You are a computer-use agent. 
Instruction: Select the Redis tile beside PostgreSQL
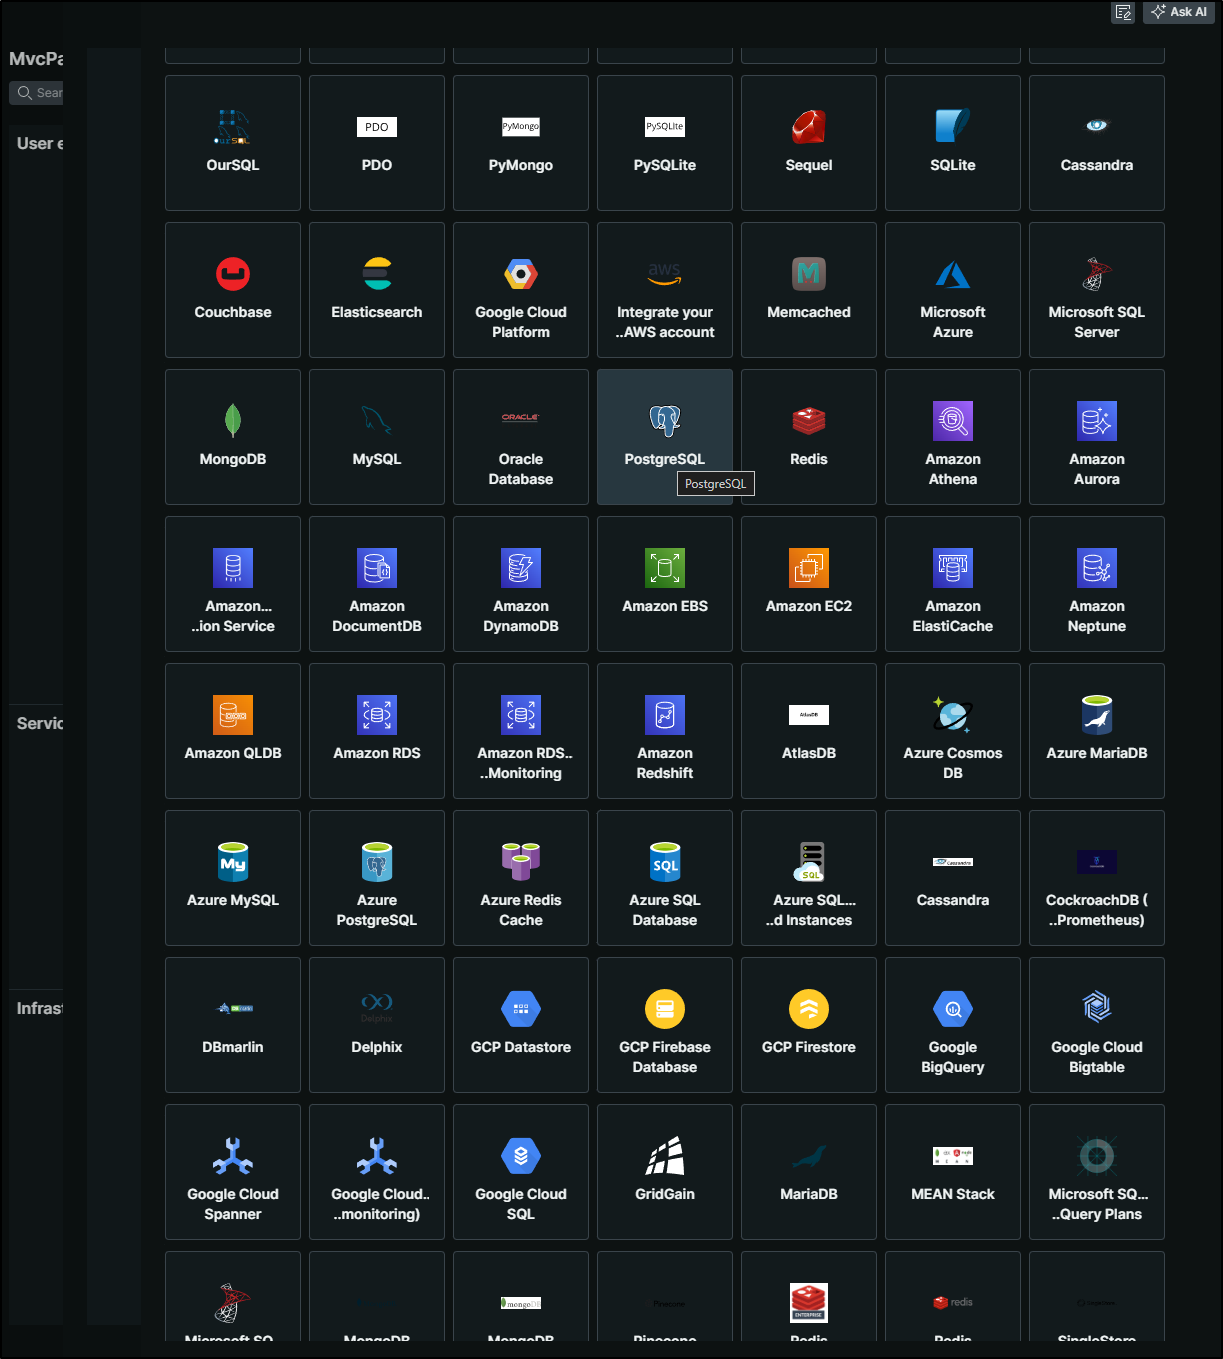[x=809, y=437]
